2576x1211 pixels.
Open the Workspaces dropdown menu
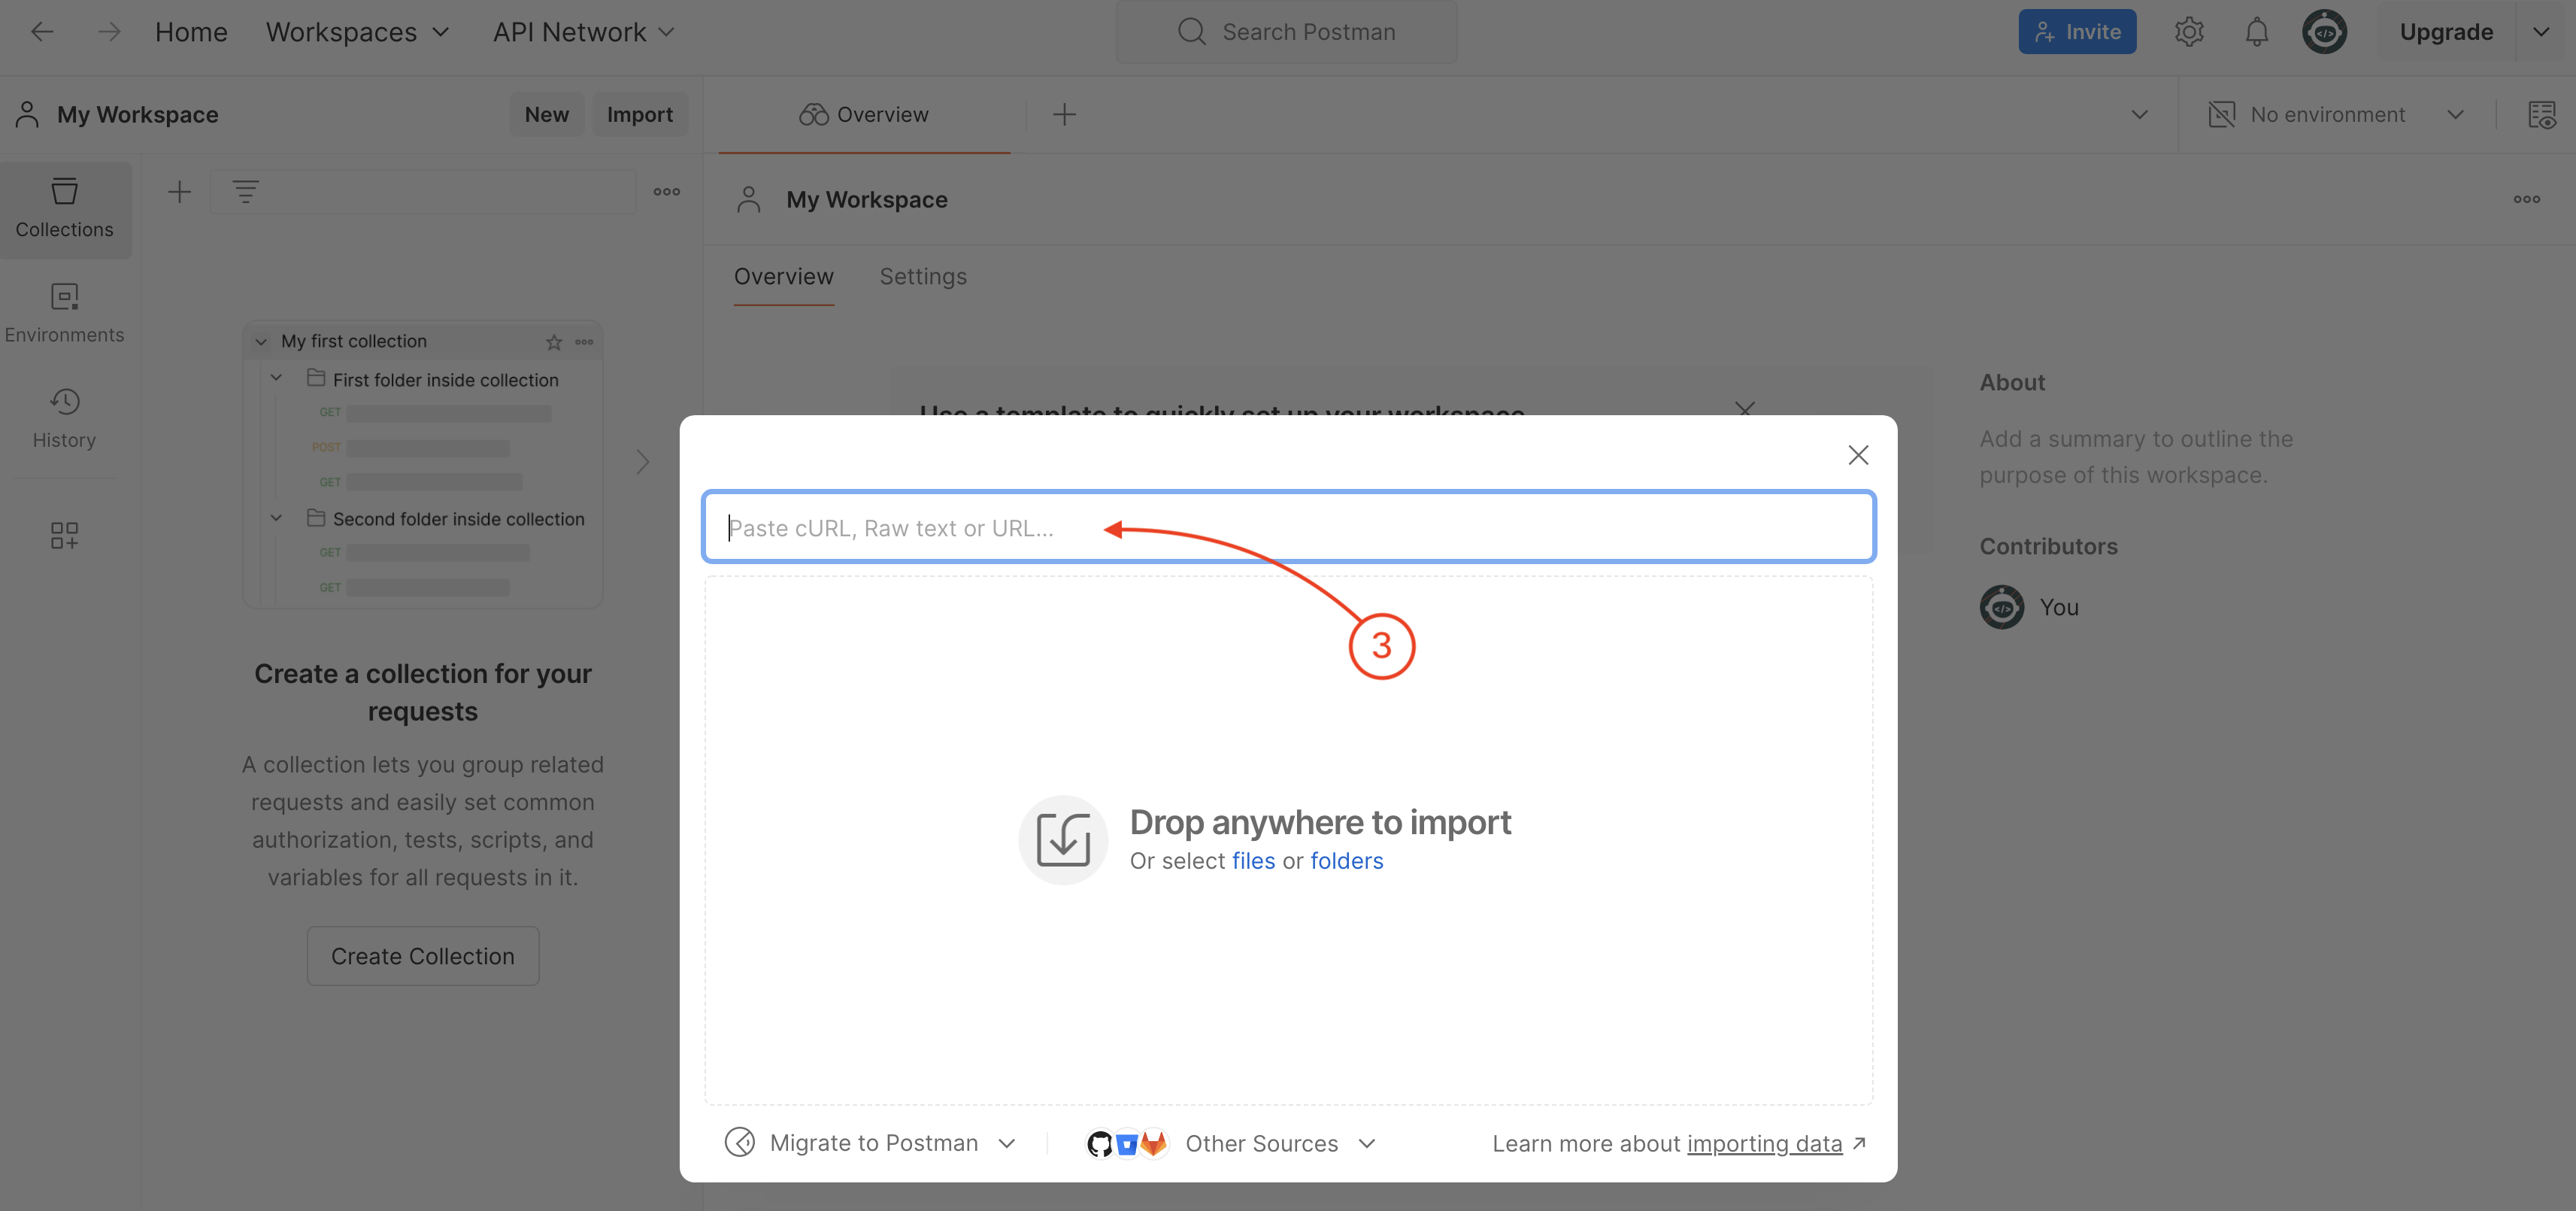[357, 32]
